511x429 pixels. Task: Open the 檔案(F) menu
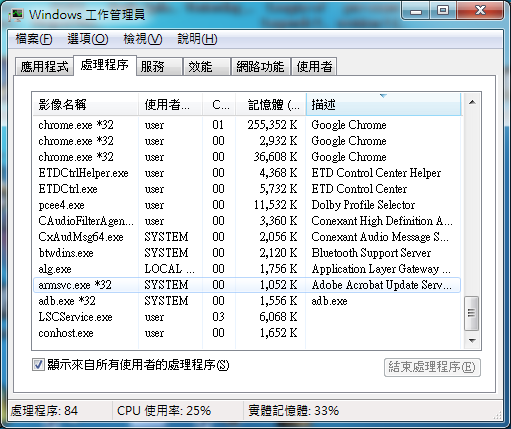pyautogui.click(x=34, y=39)
